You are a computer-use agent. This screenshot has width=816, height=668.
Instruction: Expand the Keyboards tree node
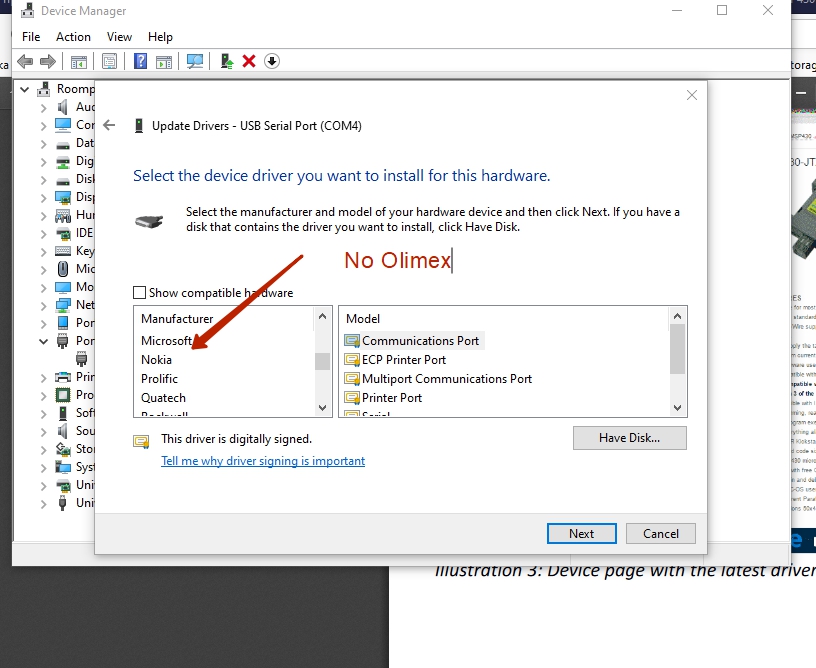[x=44, y=251]
